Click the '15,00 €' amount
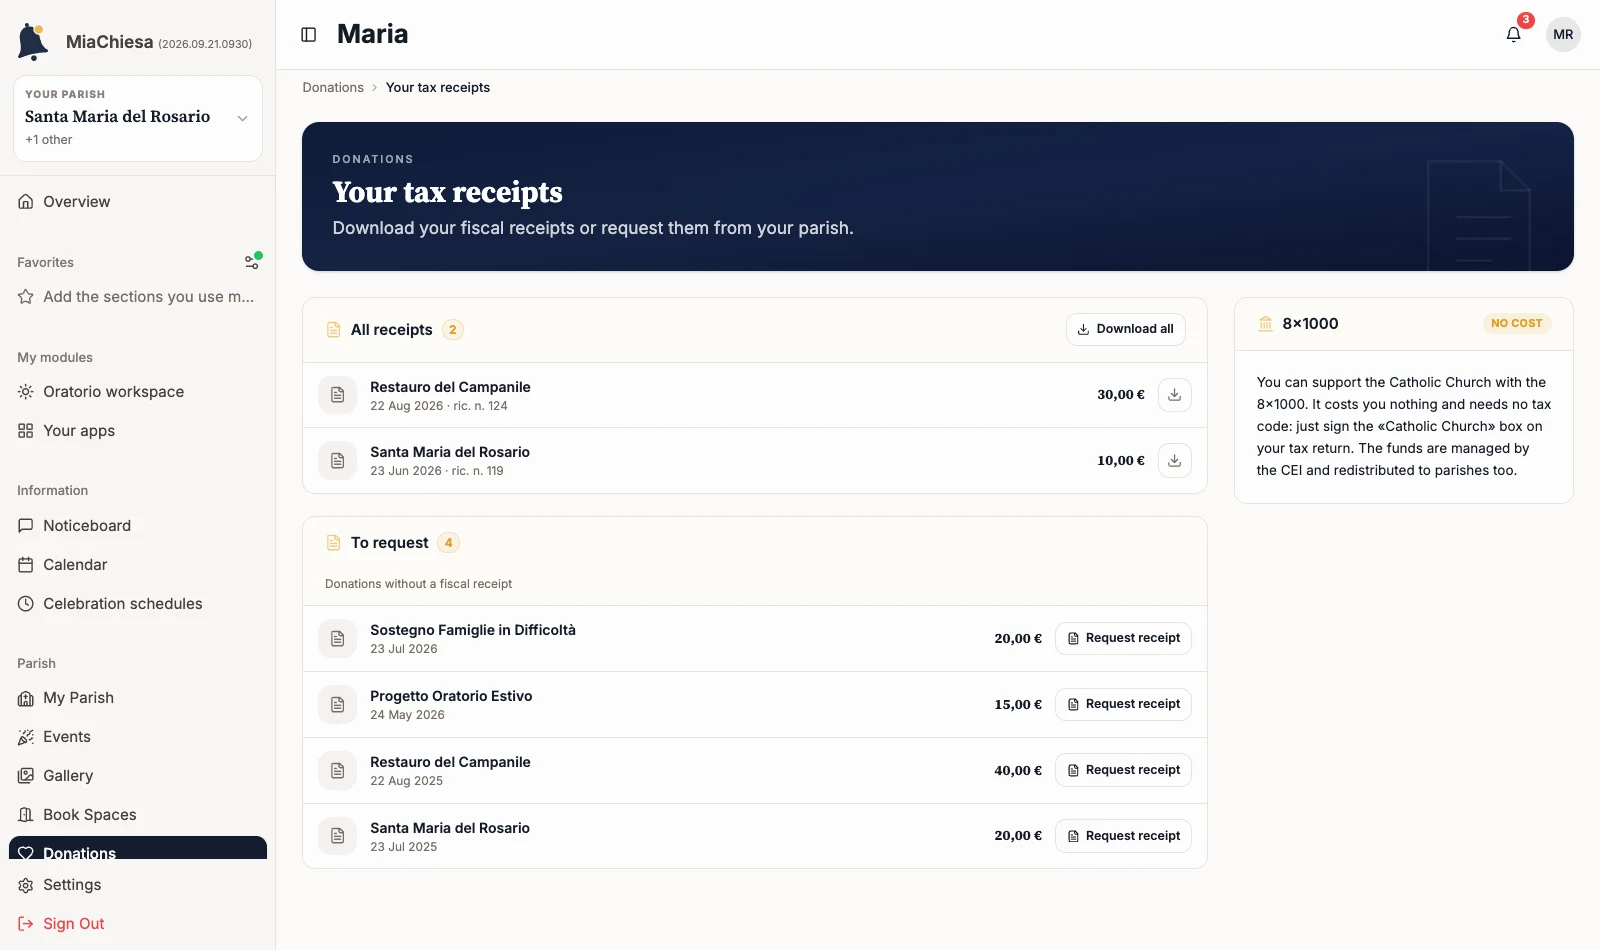This screenshot has width=1600, height=950. click(x=1018, y=705)
